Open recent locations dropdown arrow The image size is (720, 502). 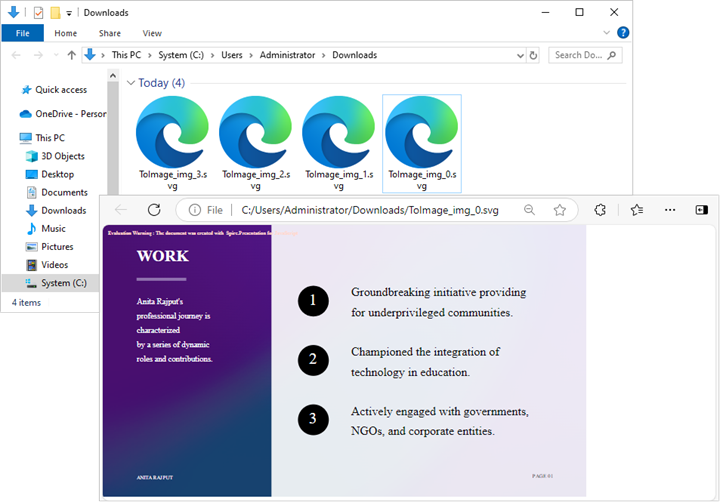56,55
